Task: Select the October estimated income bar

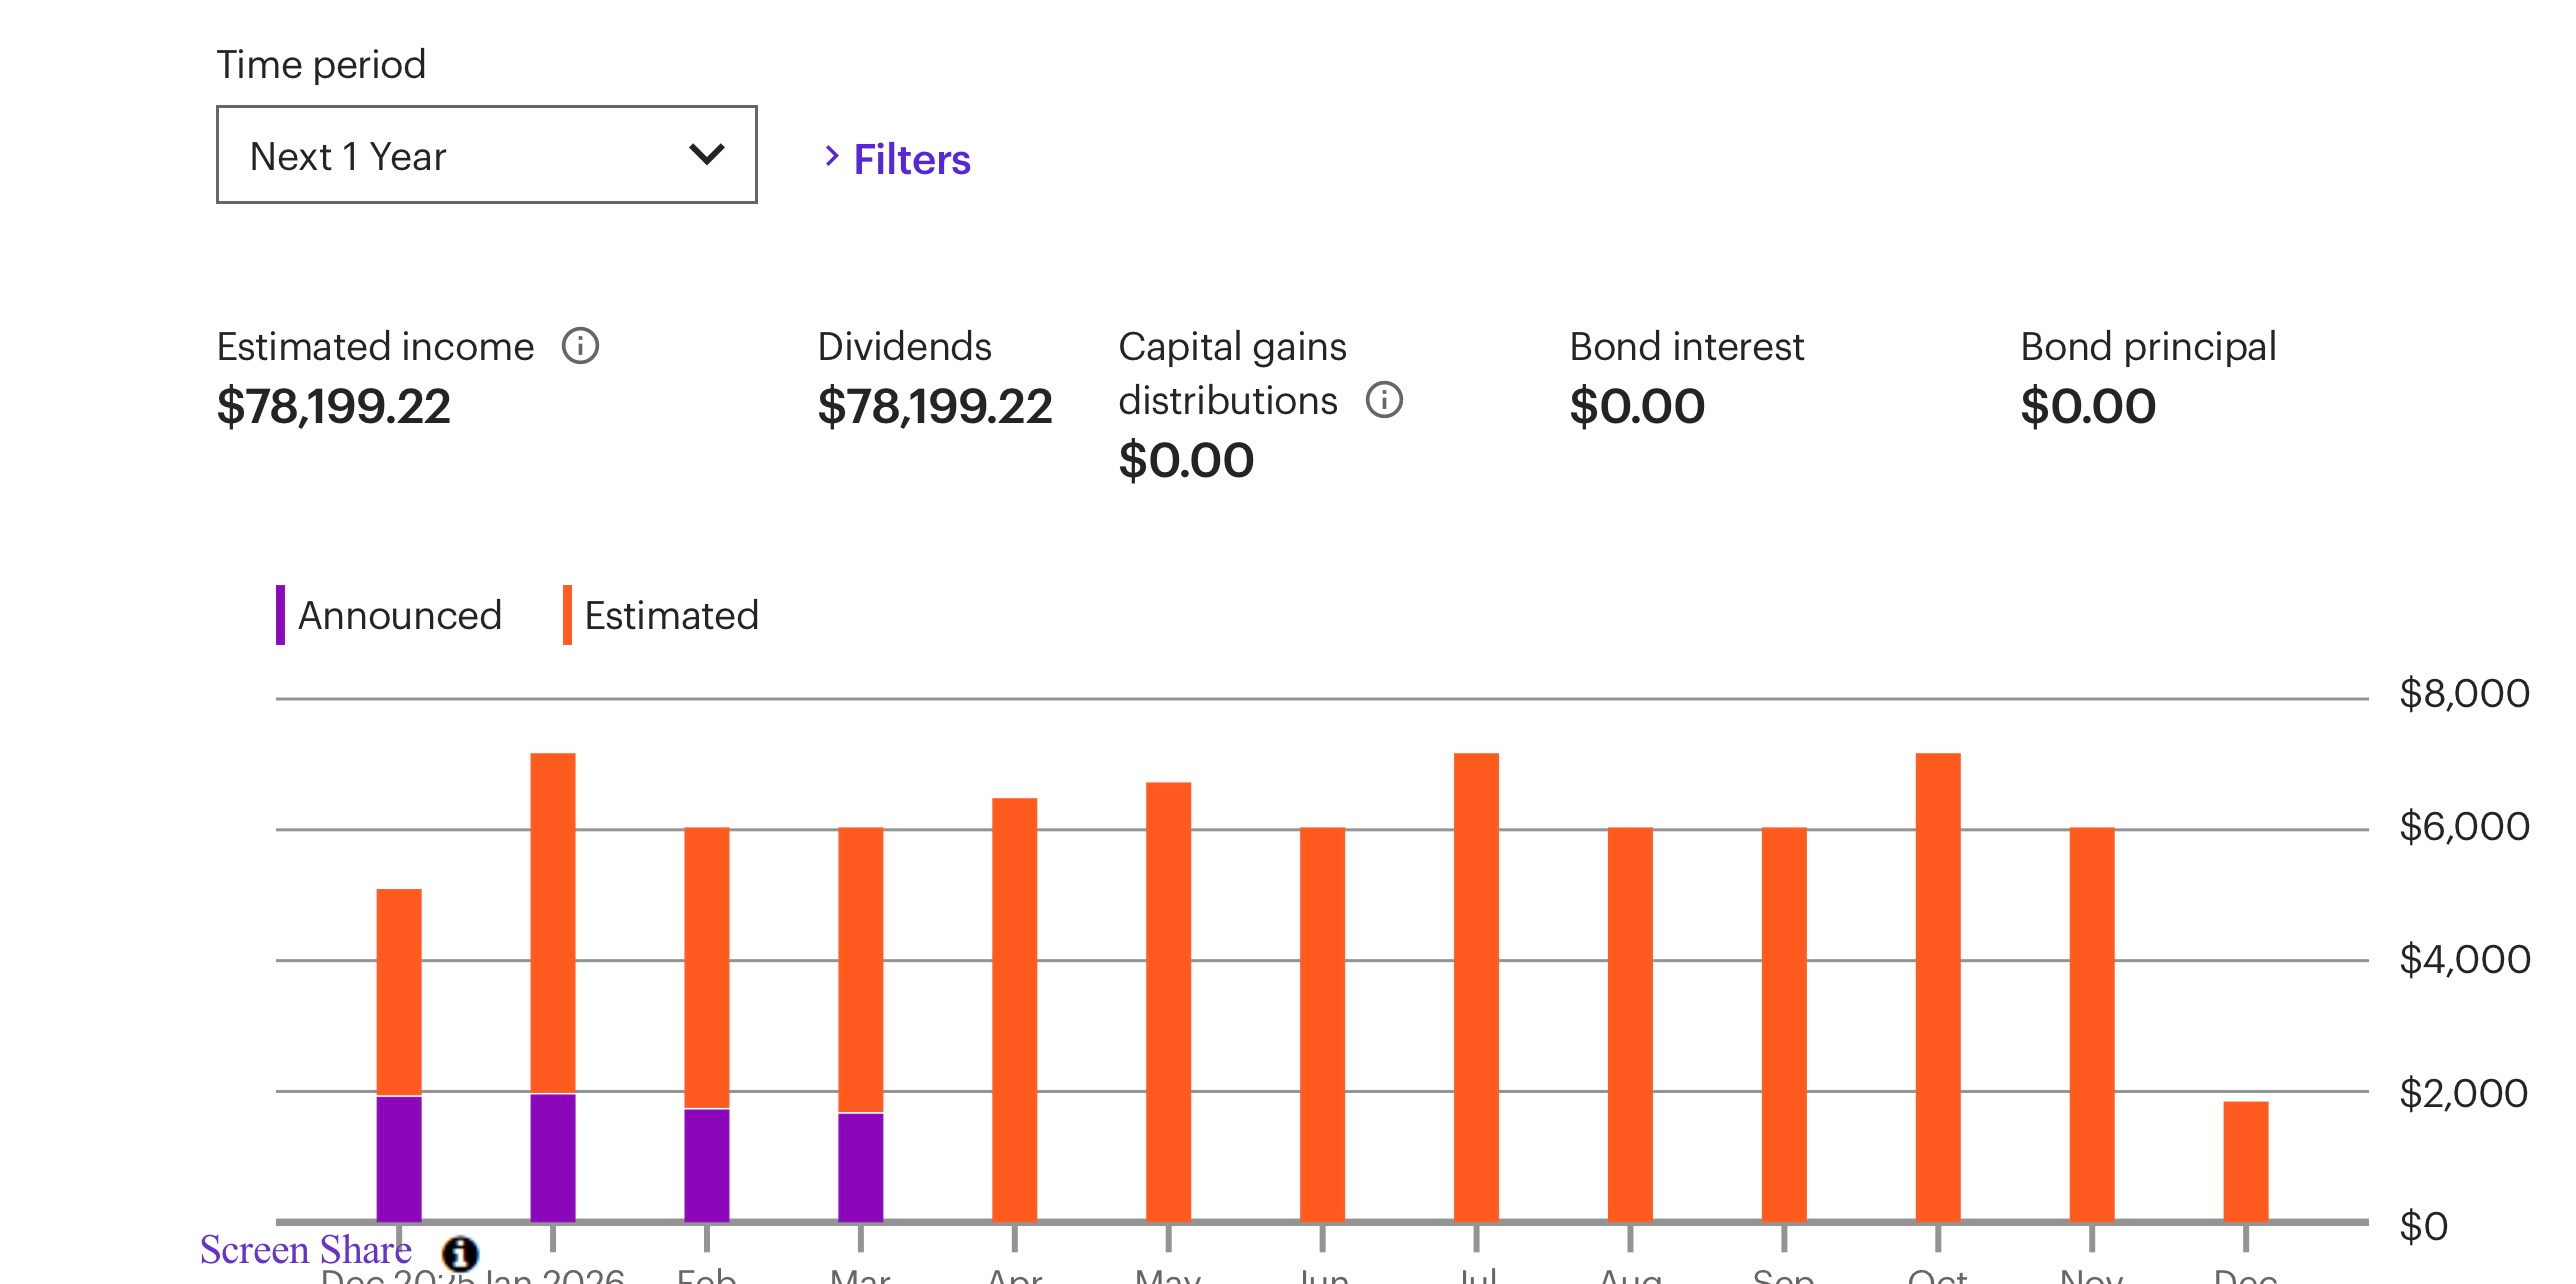Action: (x=1938, y=987)
